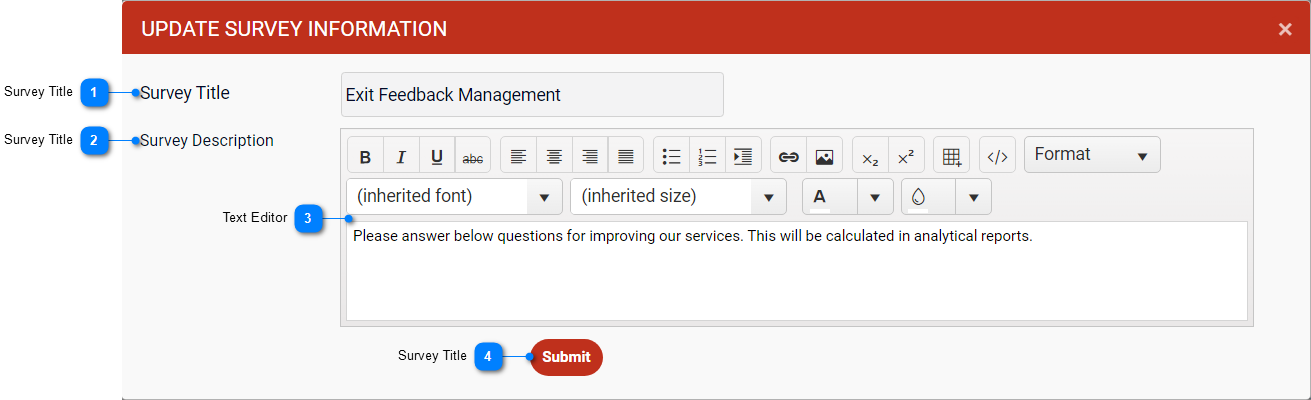
Task: Center align the text
Action: click(554, 156)
